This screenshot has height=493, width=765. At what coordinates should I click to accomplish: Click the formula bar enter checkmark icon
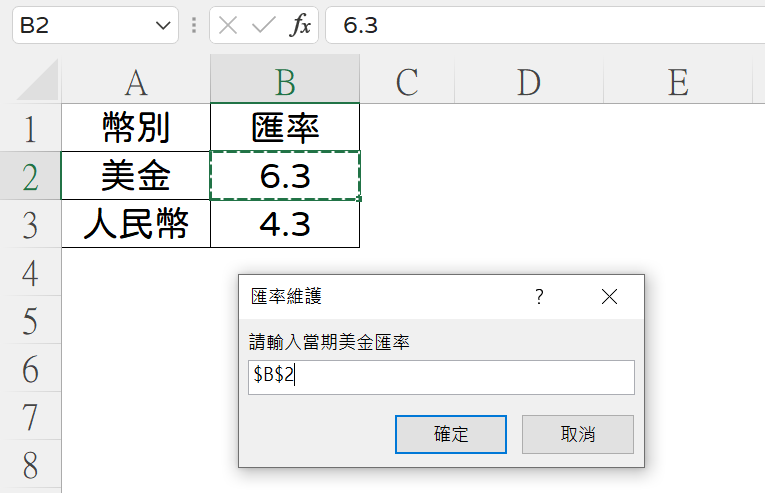[x=264, y=25]
